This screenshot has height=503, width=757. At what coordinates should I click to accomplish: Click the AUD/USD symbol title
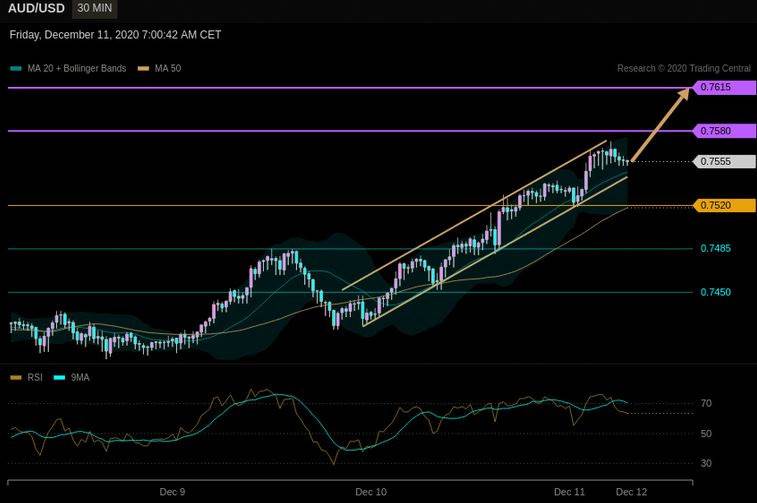[x=36, y=9]
